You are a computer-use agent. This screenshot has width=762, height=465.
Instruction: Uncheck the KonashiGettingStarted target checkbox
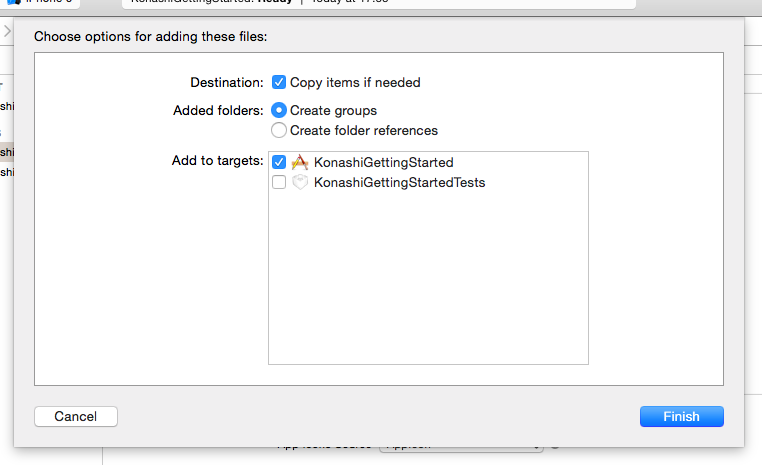(x=279, y=162)
